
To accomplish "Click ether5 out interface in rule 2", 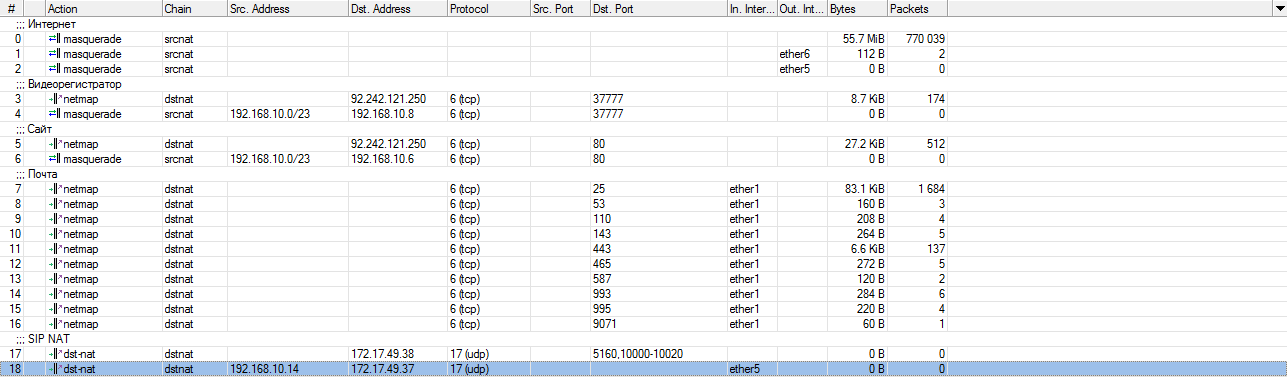I will (x=795, y=69).
